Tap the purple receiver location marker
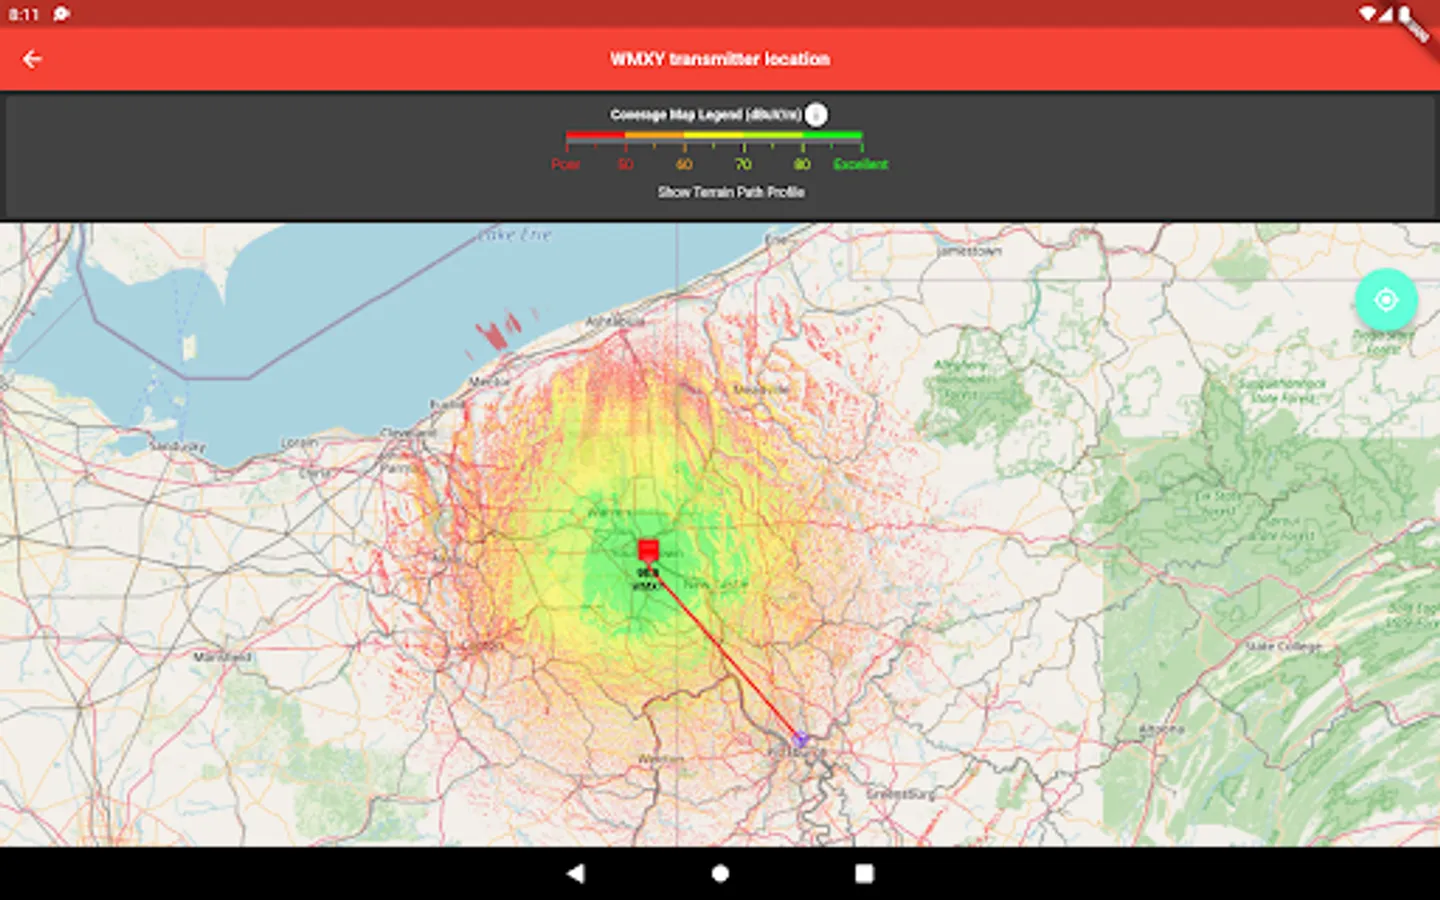The image size is (1440, 900). click(800, 739)
